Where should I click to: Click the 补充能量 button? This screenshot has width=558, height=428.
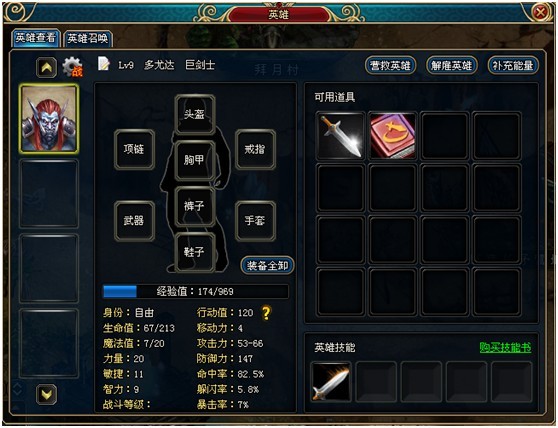point(513,65)
